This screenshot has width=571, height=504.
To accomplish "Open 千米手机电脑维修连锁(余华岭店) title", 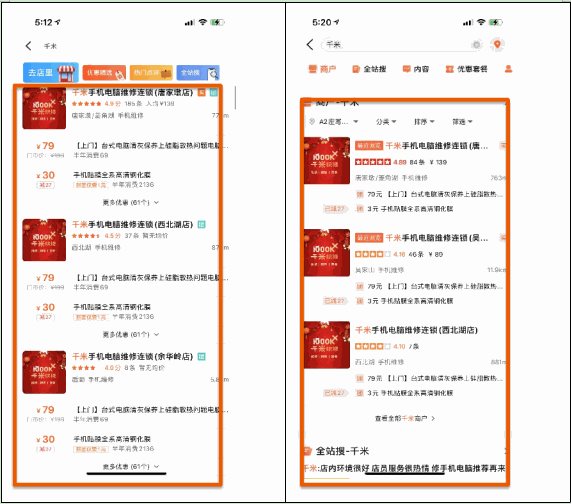I will [133, 357].
